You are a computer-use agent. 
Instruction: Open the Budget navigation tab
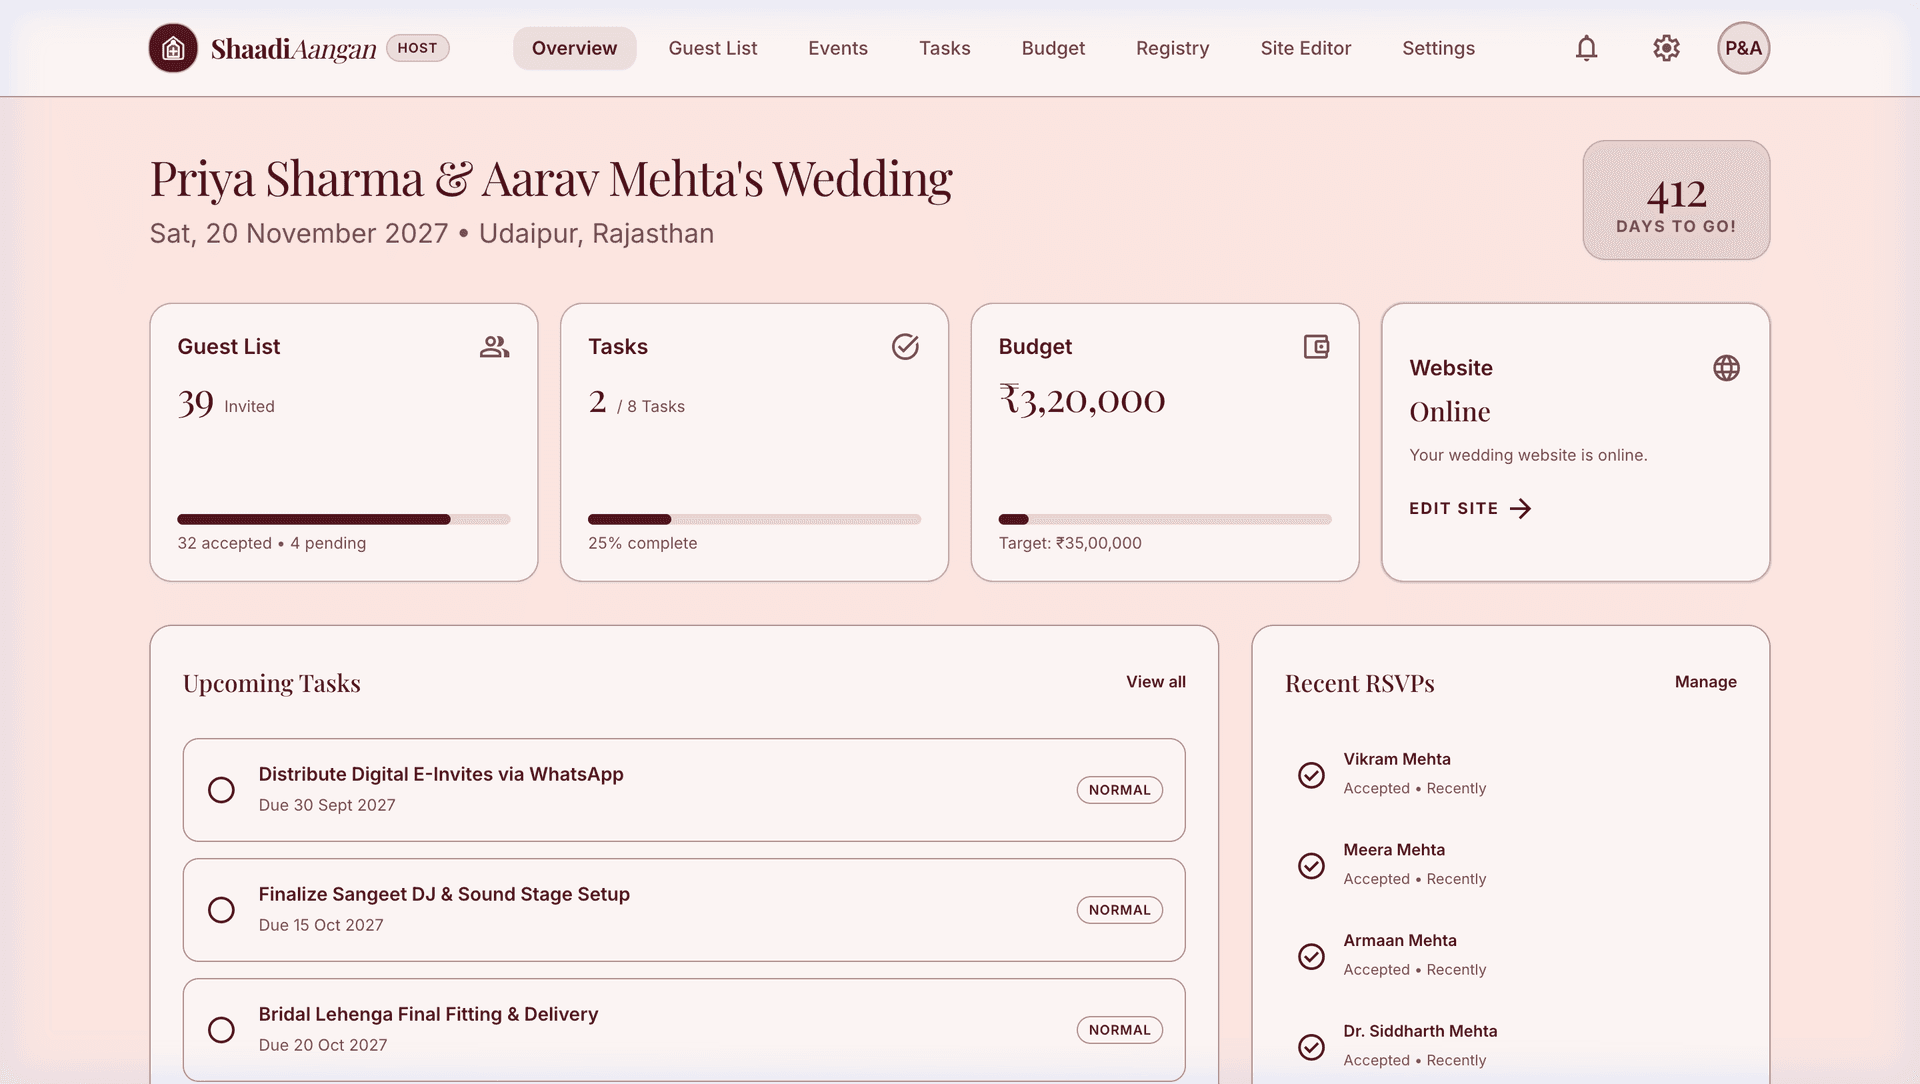click(x=1053, y=48)
